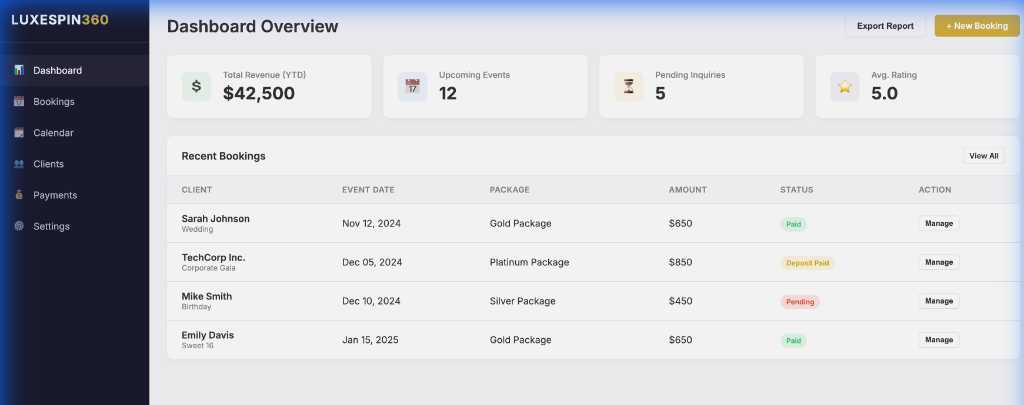Click the Dec 05, 2024 event date
Image resolution: width=1024 pixels, height=405 pixels.
[x=372, y=262]
